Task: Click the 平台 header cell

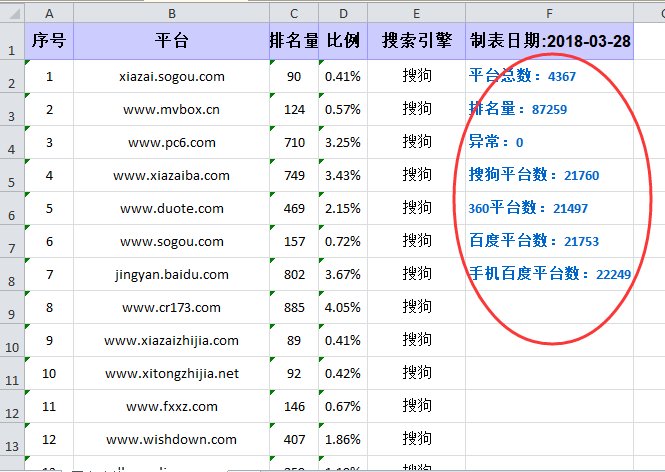Action: pos(171,41)
